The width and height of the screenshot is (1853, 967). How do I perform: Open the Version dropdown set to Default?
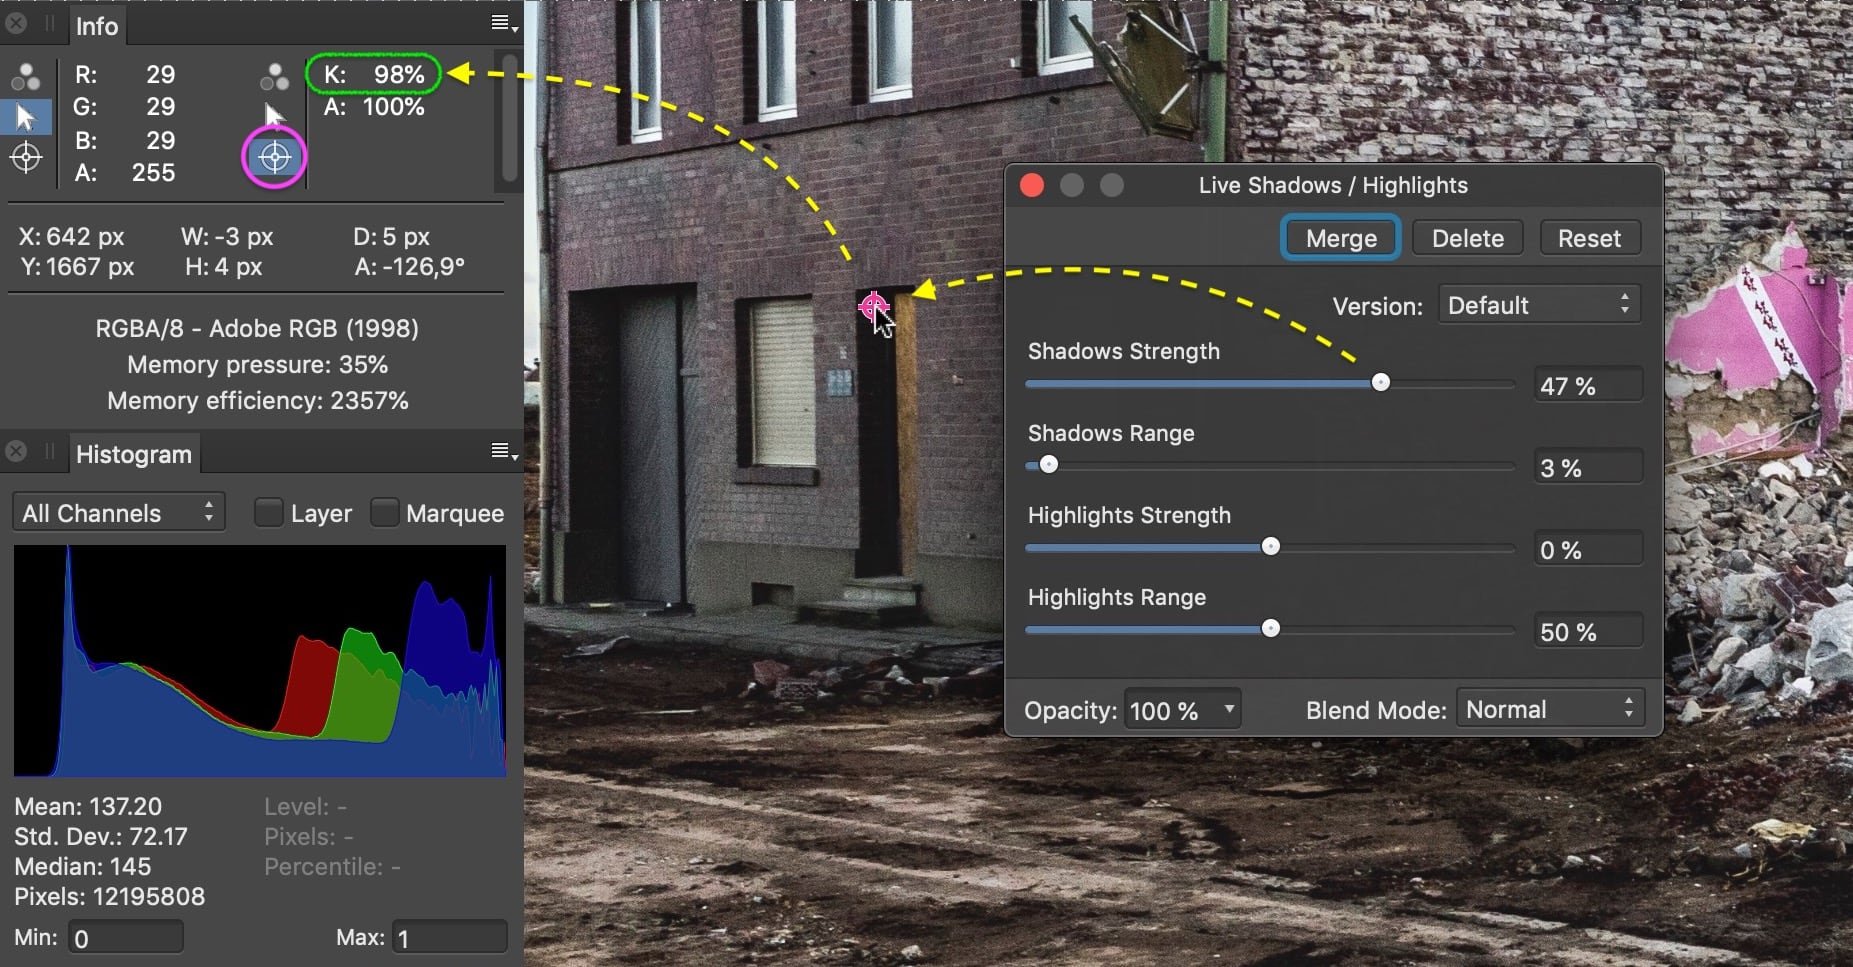1539,305
